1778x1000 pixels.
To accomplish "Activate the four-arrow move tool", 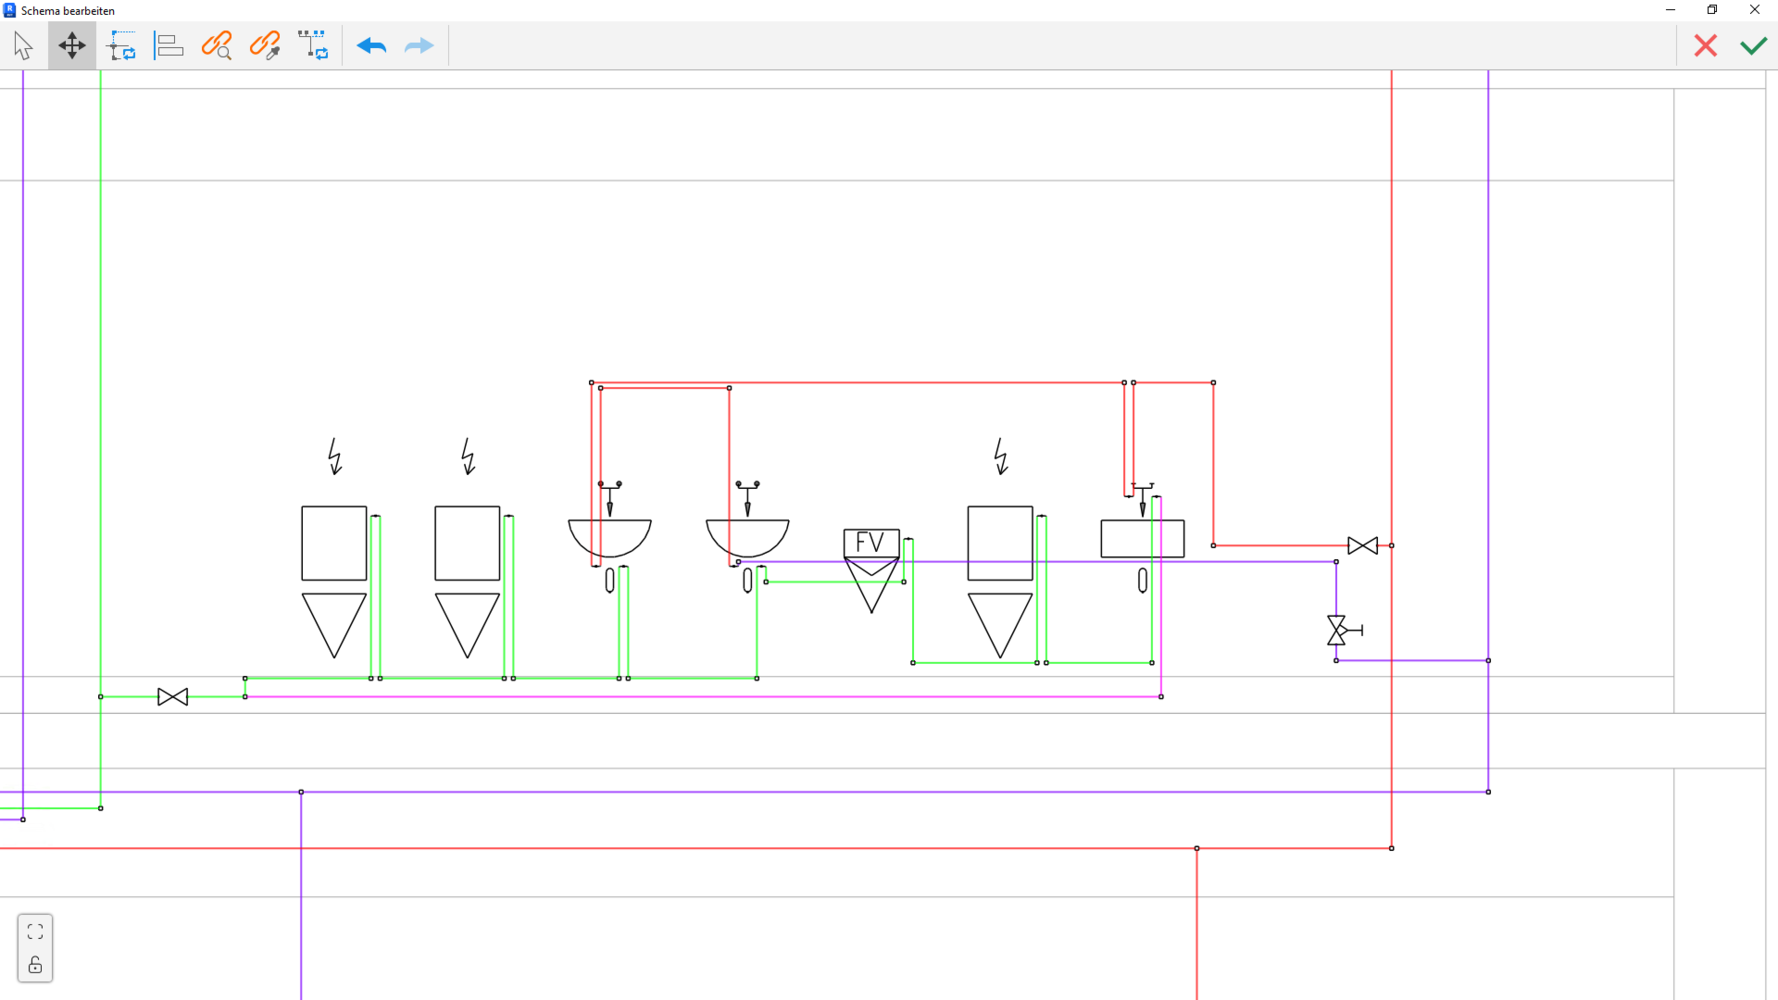I will (x=72, y=46).
